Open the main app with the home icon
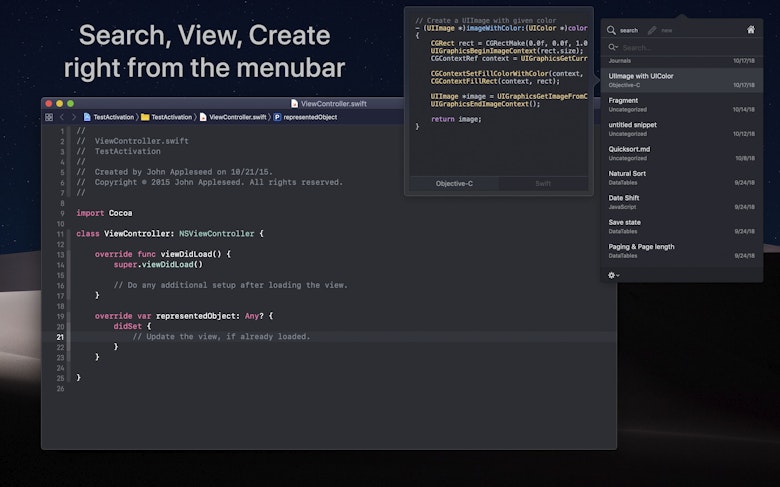The width and height of the screenshot is (780, 487). point(751,30)
